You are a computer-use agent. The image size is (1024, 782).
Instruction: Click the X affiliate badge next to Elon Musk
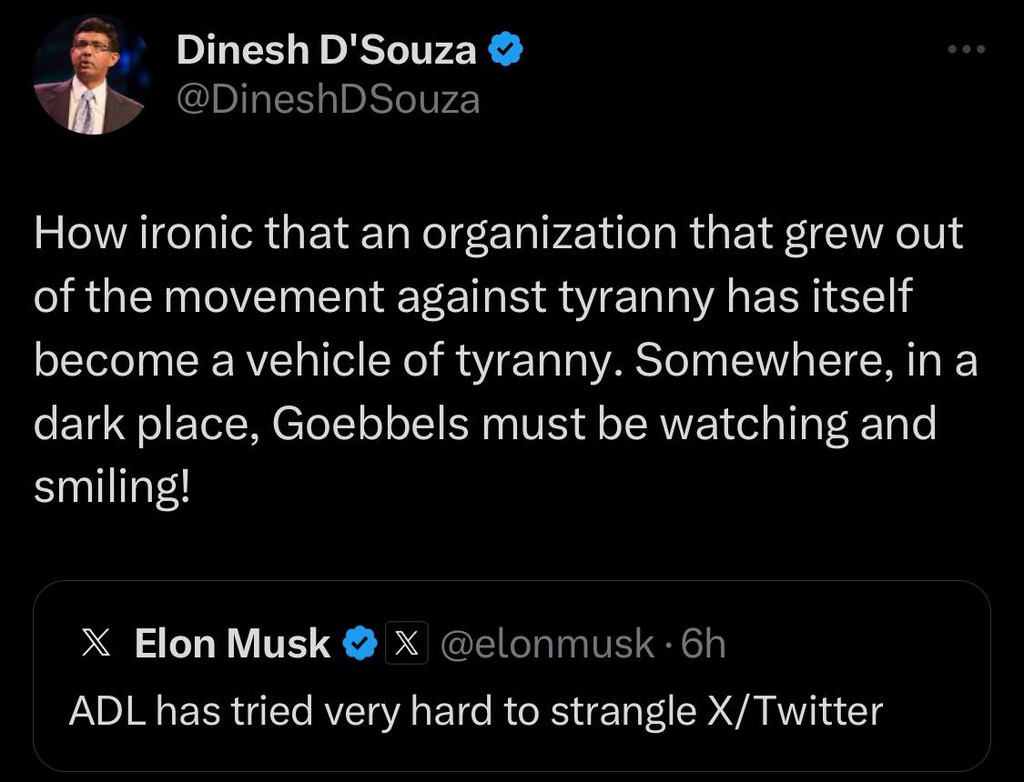pos(404,644)
